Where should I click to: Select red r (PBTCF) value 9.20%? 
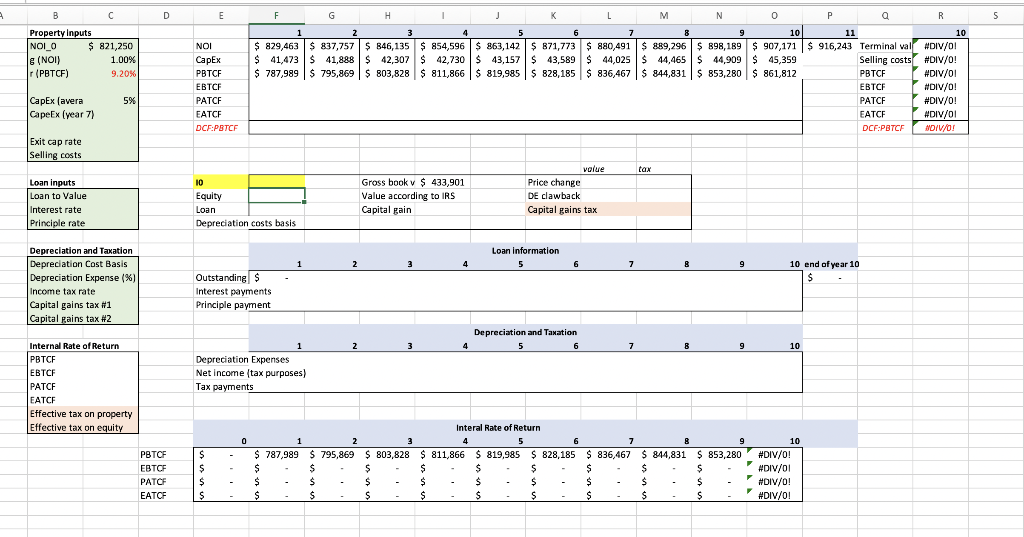click(x=110, y=73)
